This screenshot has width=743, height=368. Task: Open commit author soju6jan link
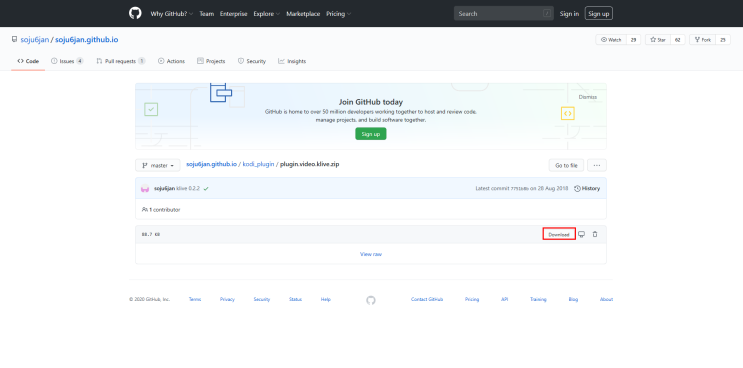click(x=164, y=188)
